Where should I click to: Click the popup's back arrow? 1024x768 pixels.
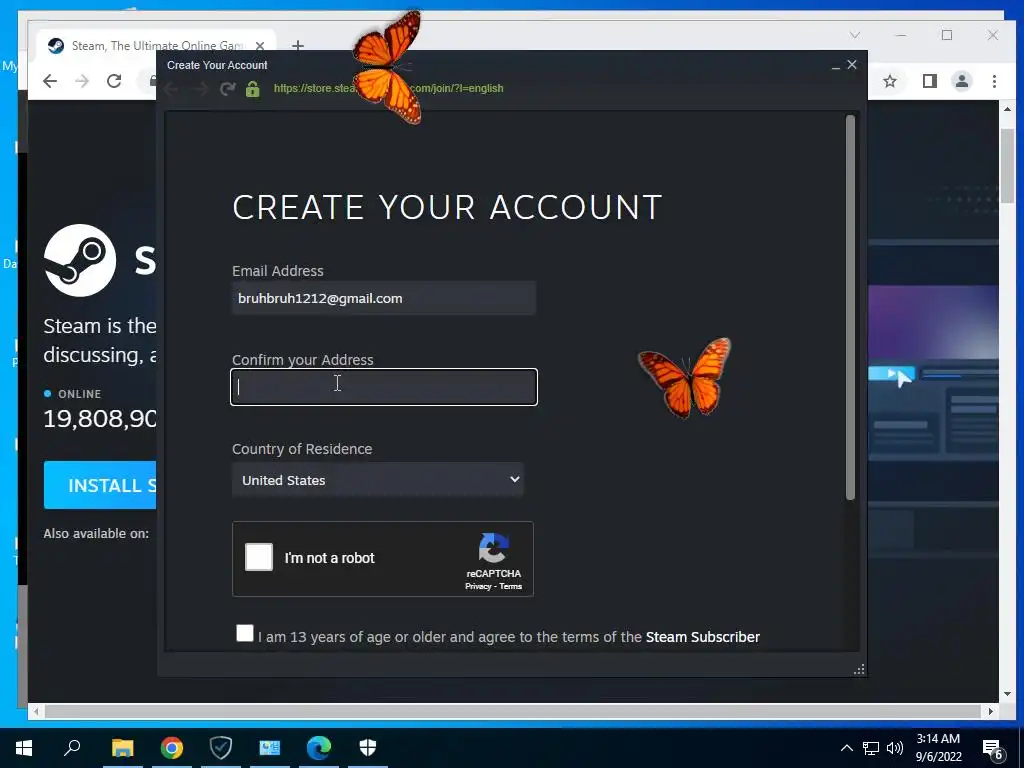(x=172, y=89)
